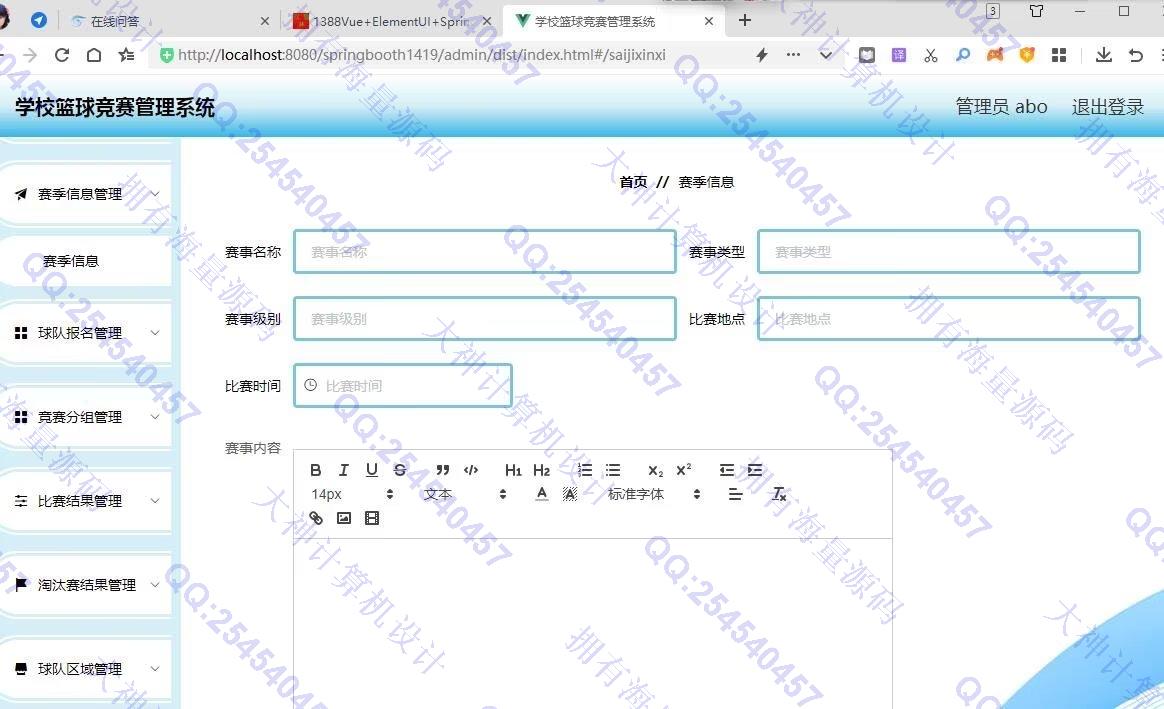Image resolution: width=1164 pixels, height=709 pixels.
Task: Apply strikethrough formatting
Action: 400,470
